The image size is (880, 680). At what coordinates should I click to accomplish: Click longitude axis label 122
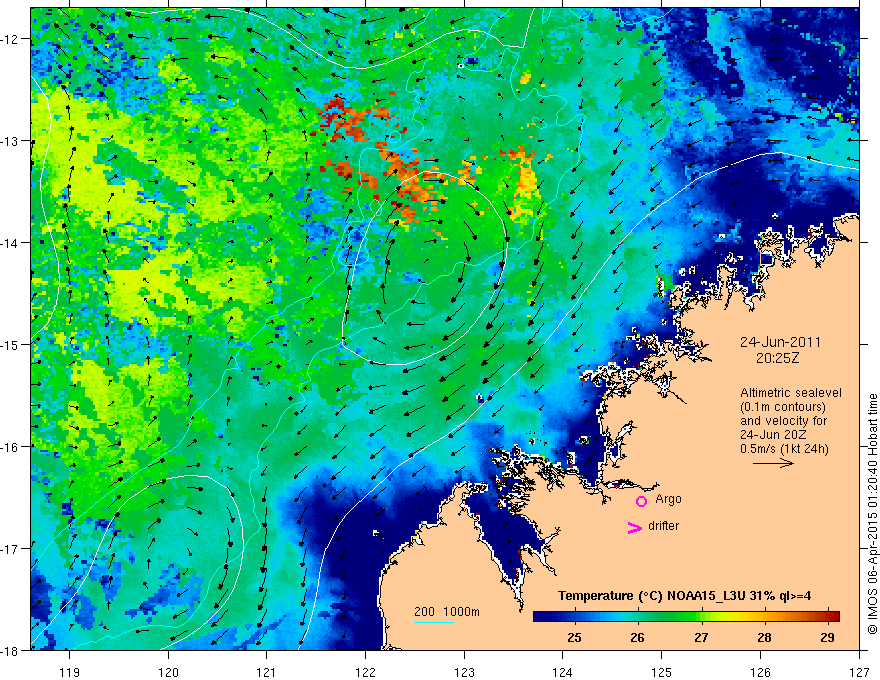[x=365, y=672]
